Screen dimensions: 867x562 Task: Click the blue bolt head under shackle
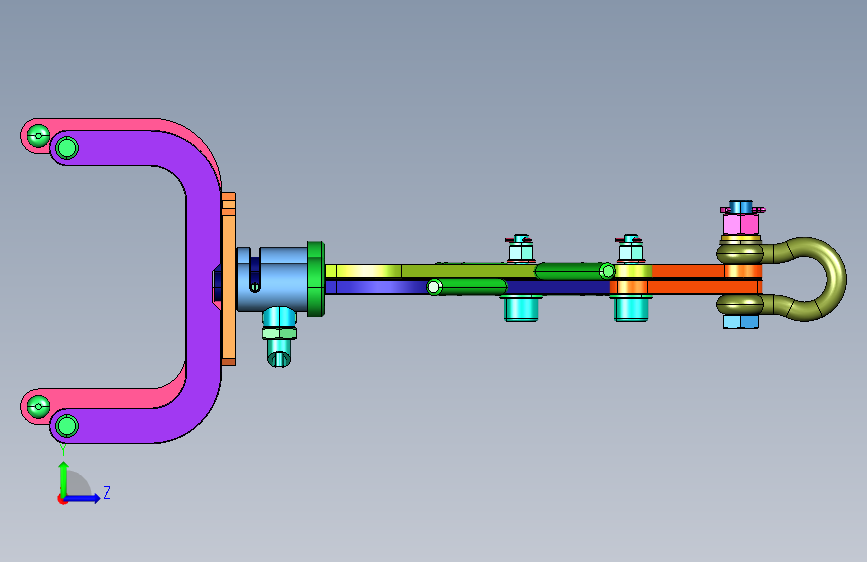pyautogui.click(x=741, y=322)
